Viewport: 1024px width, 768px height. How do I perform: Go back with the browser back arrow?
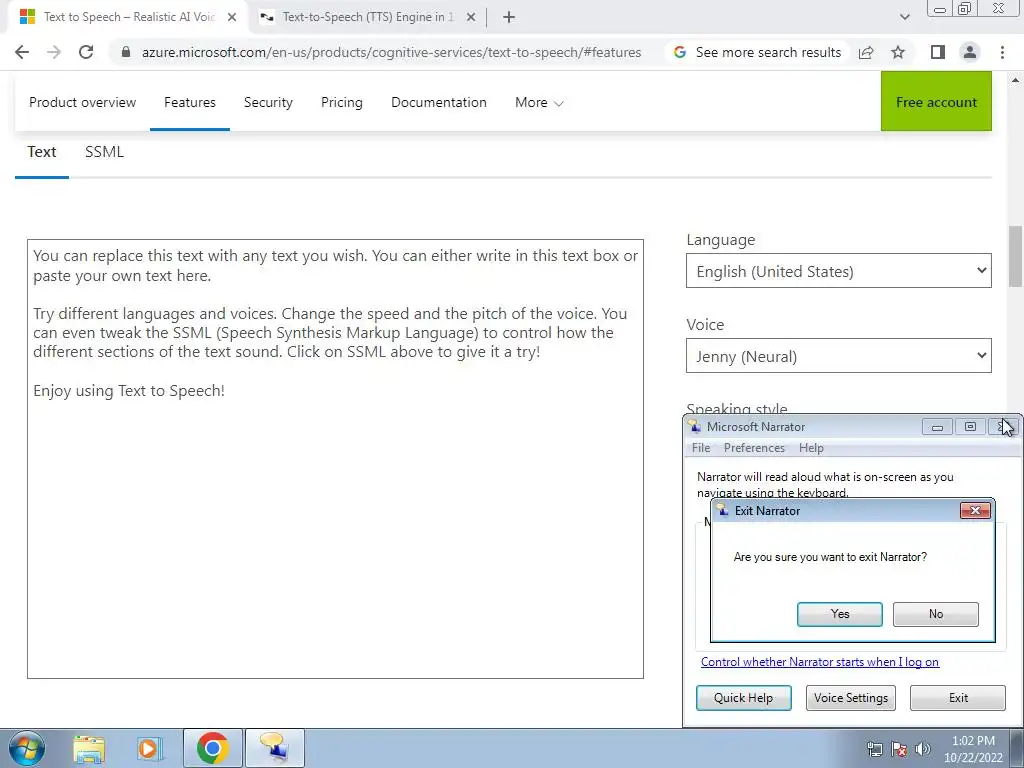point(22,52)
